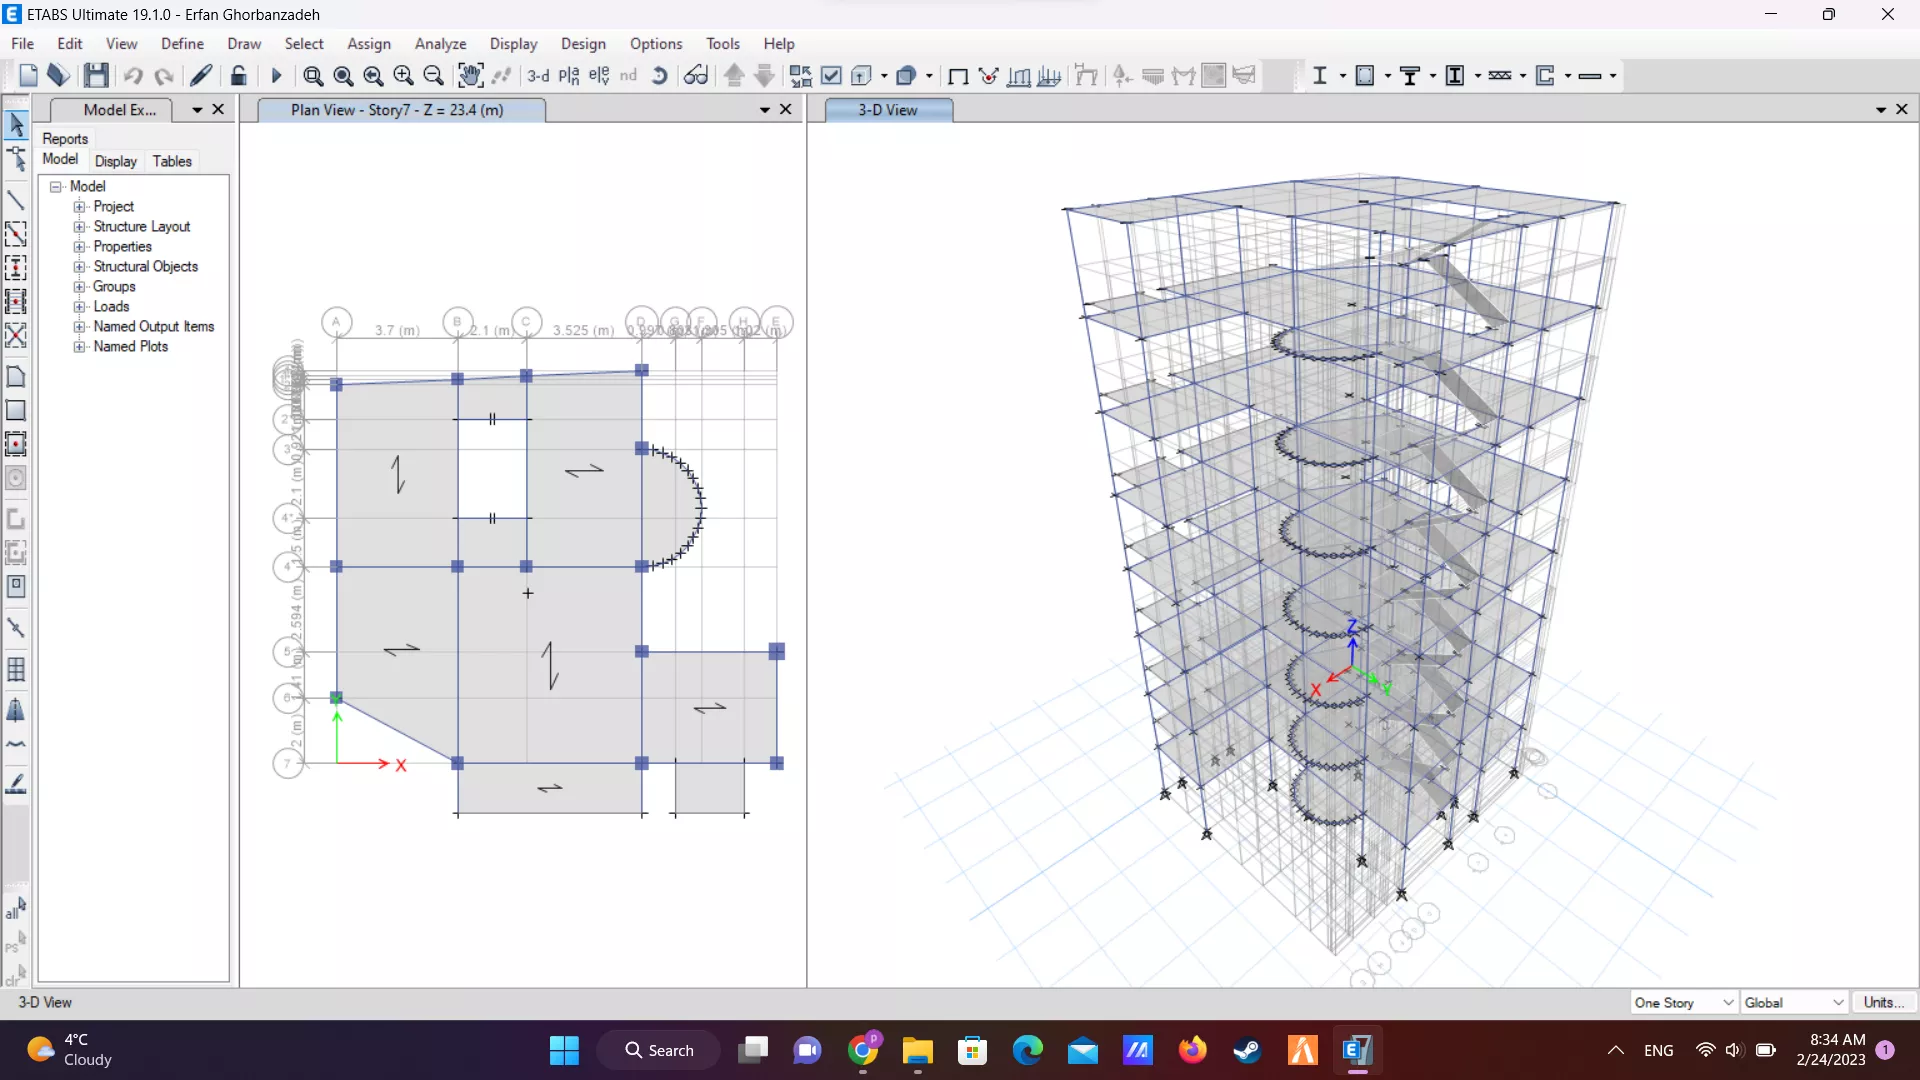Click the eyeglasses perspective toggle icon
The image size is (1920, 1080).
coord(696,75)
